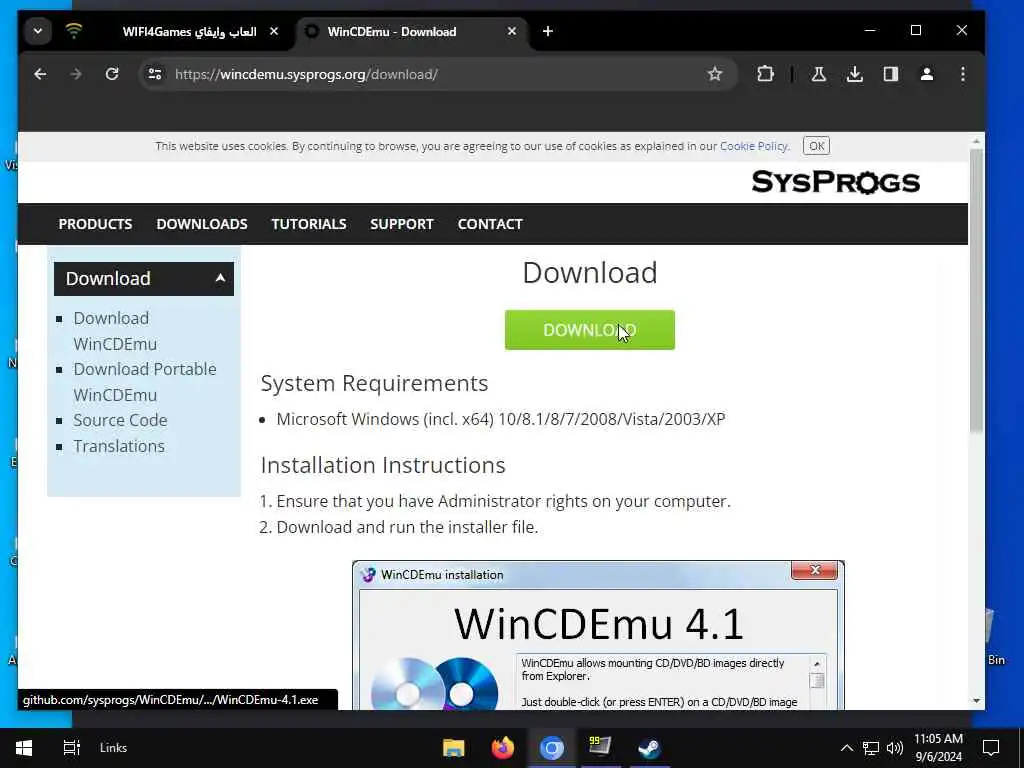Screen dimensions: 1024x768
Task: Open the Windows Start menu
Action: coord(24,748)
